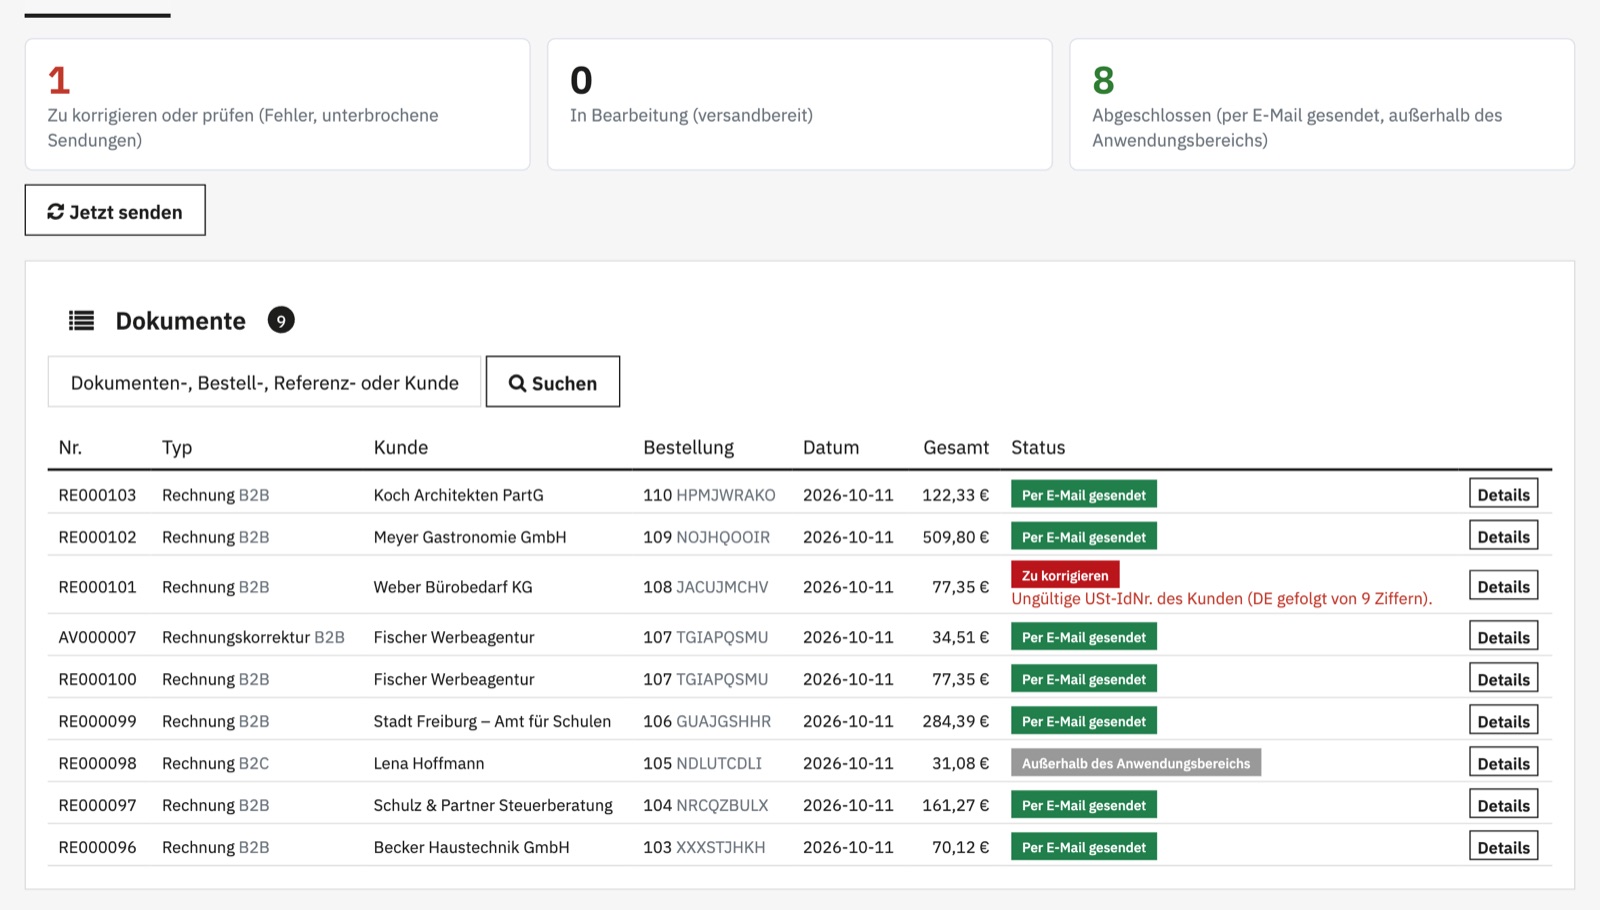Click Per E-Mail gesendet badge for RE000103
Image resolution: width=1600 pixels, height=910 pixels.
point(1084,495)
